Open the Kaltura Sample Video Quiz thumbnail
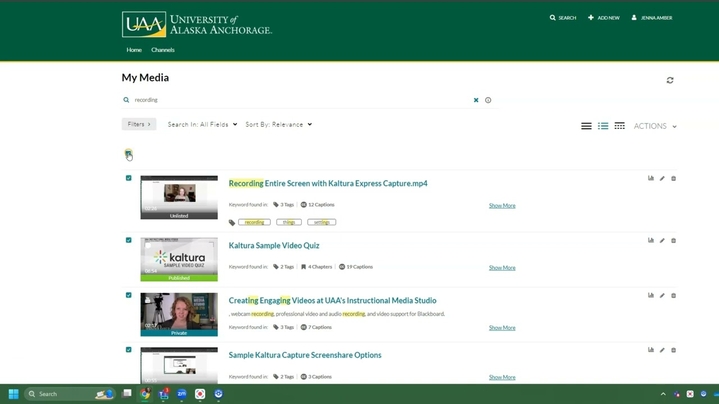 [179, 259]
